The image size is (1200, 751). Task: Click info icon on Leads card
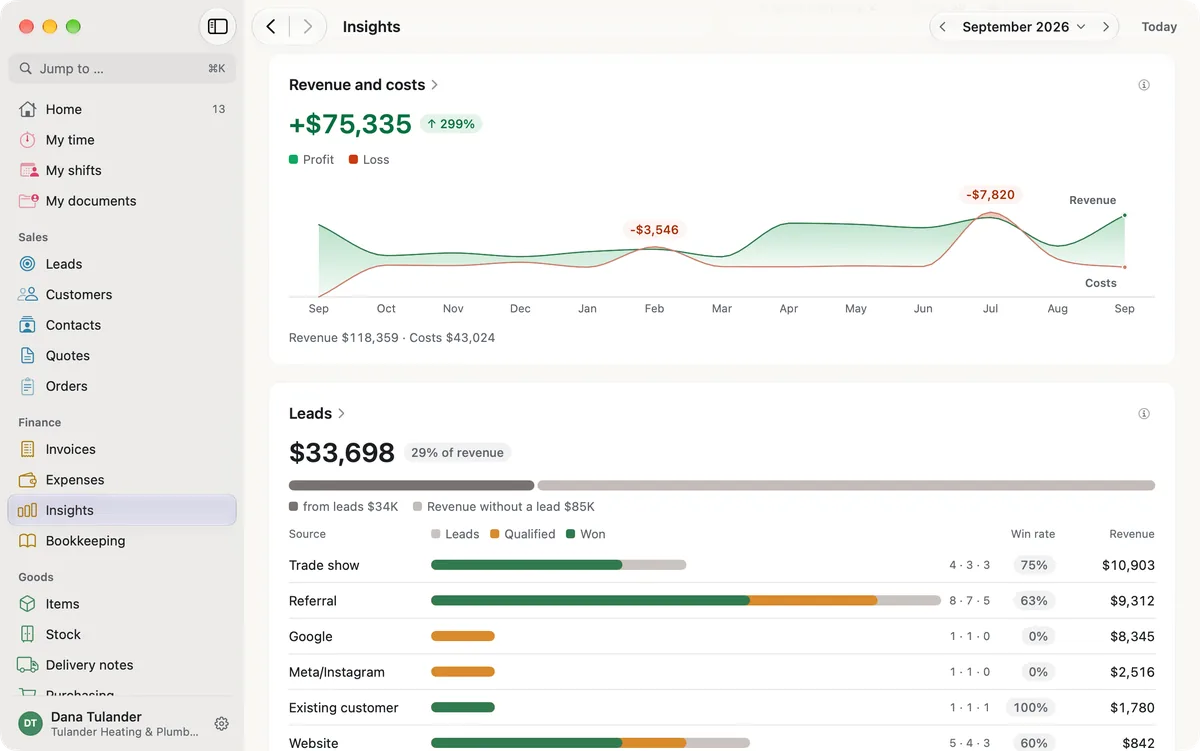(1144, 414)
